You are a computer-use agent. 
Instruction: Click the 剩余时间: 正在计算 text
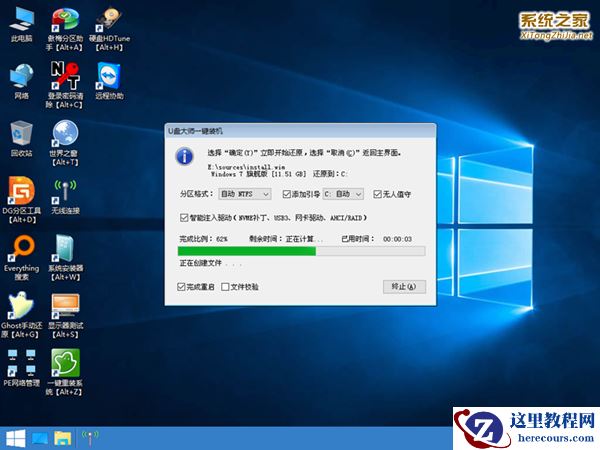(x=285, y=239)
